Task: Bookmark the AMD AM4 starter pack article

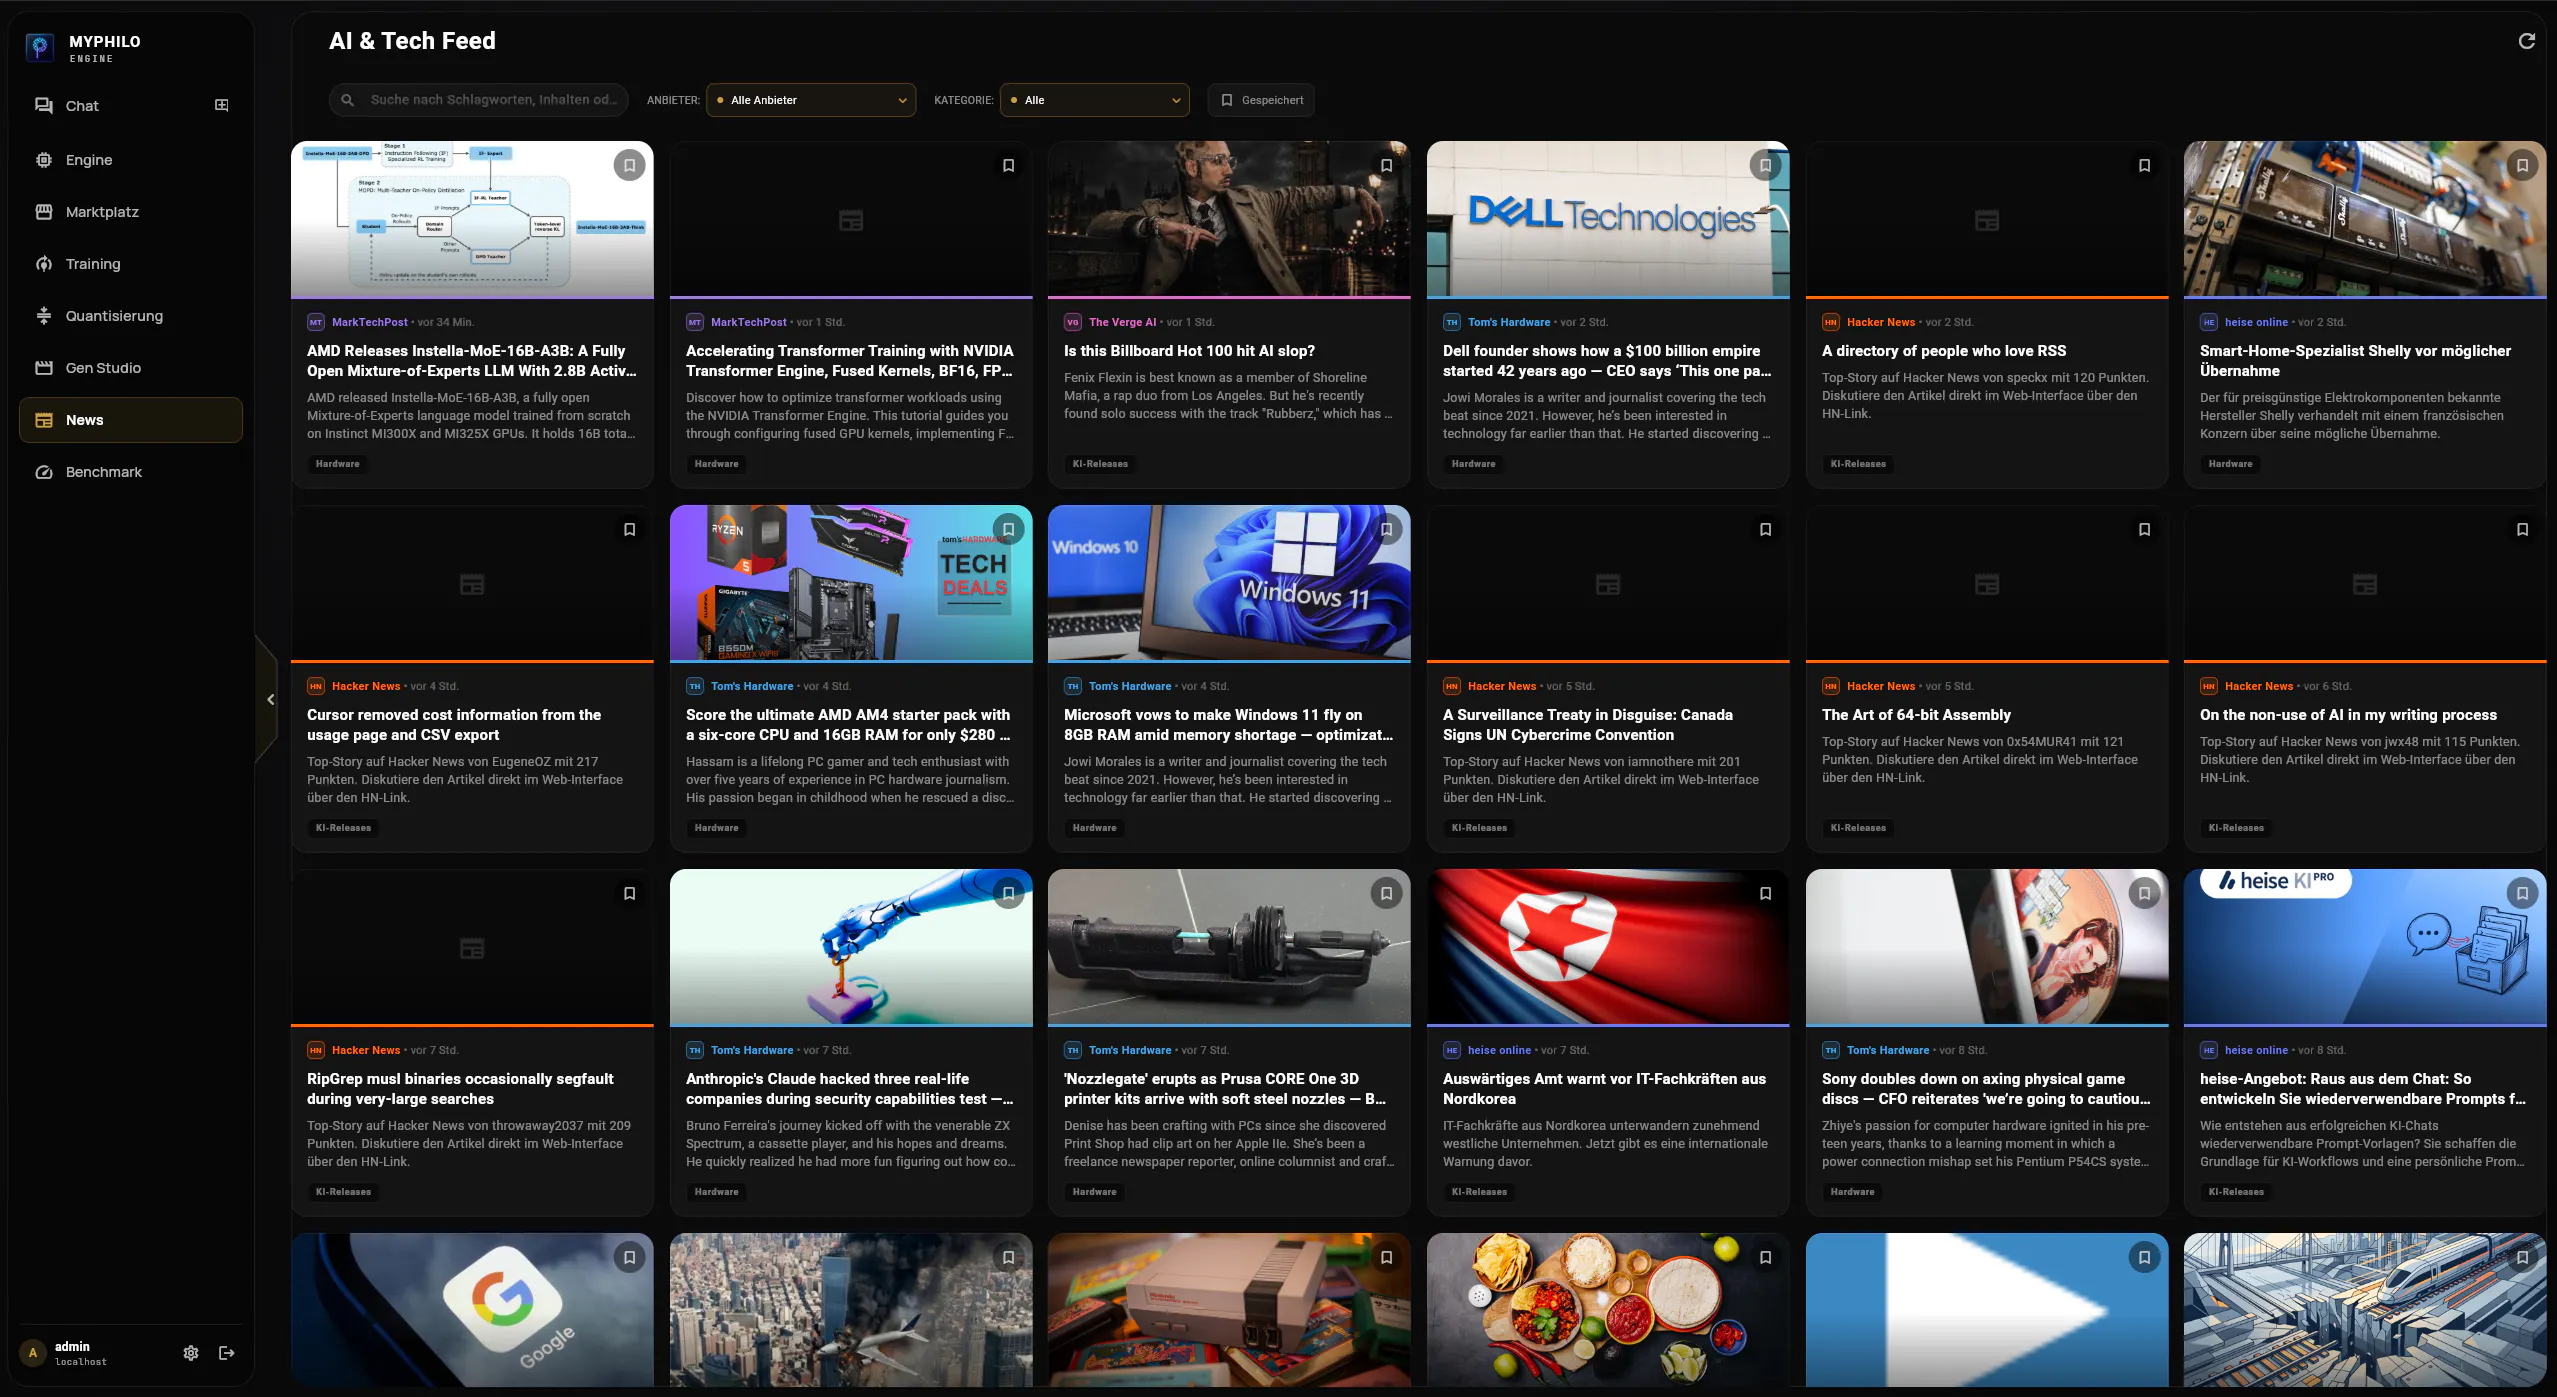Action: [1008, 529]
